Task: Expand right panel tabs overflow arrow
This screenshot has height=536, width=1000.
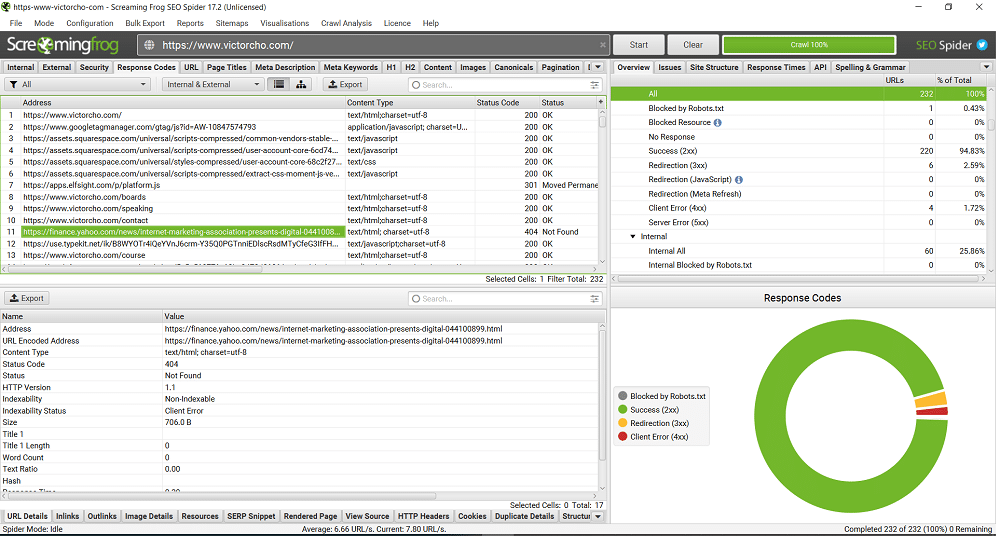Action: click(987, 67)
